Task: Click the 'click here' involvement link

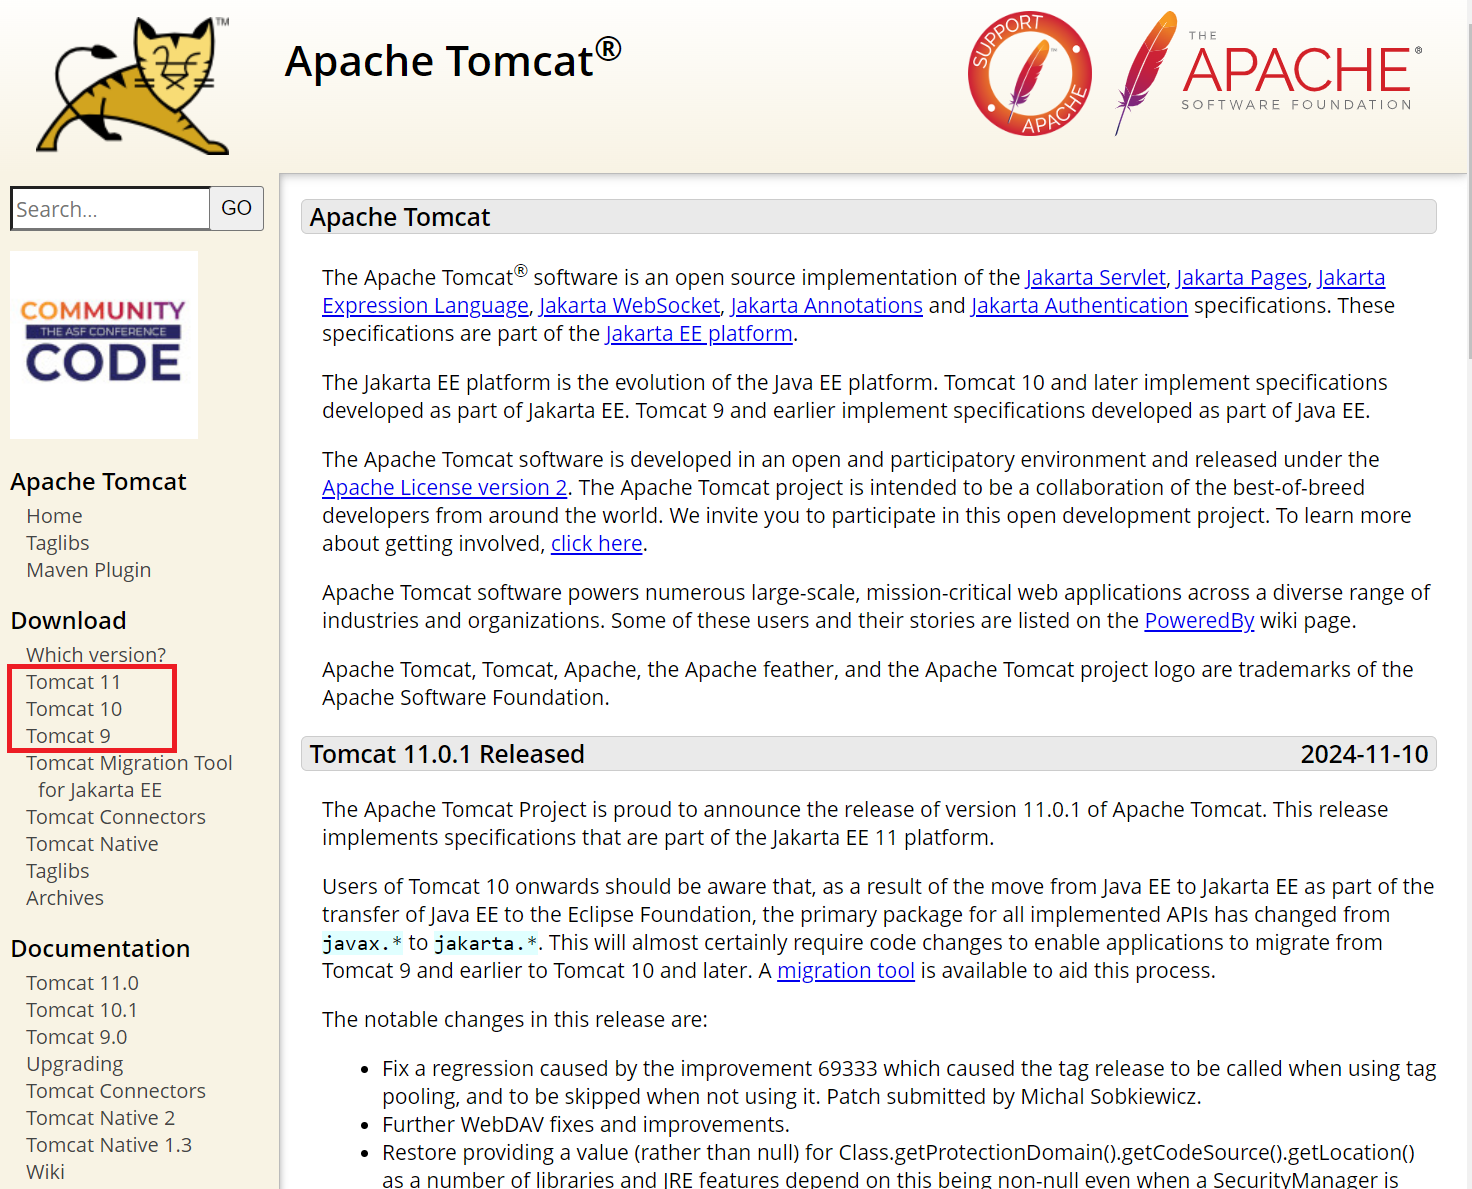Action: coord(597,544)
